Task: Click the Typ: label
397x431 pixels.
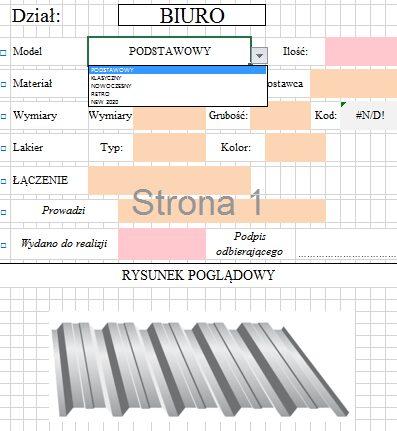Action: tap(112, 147)
